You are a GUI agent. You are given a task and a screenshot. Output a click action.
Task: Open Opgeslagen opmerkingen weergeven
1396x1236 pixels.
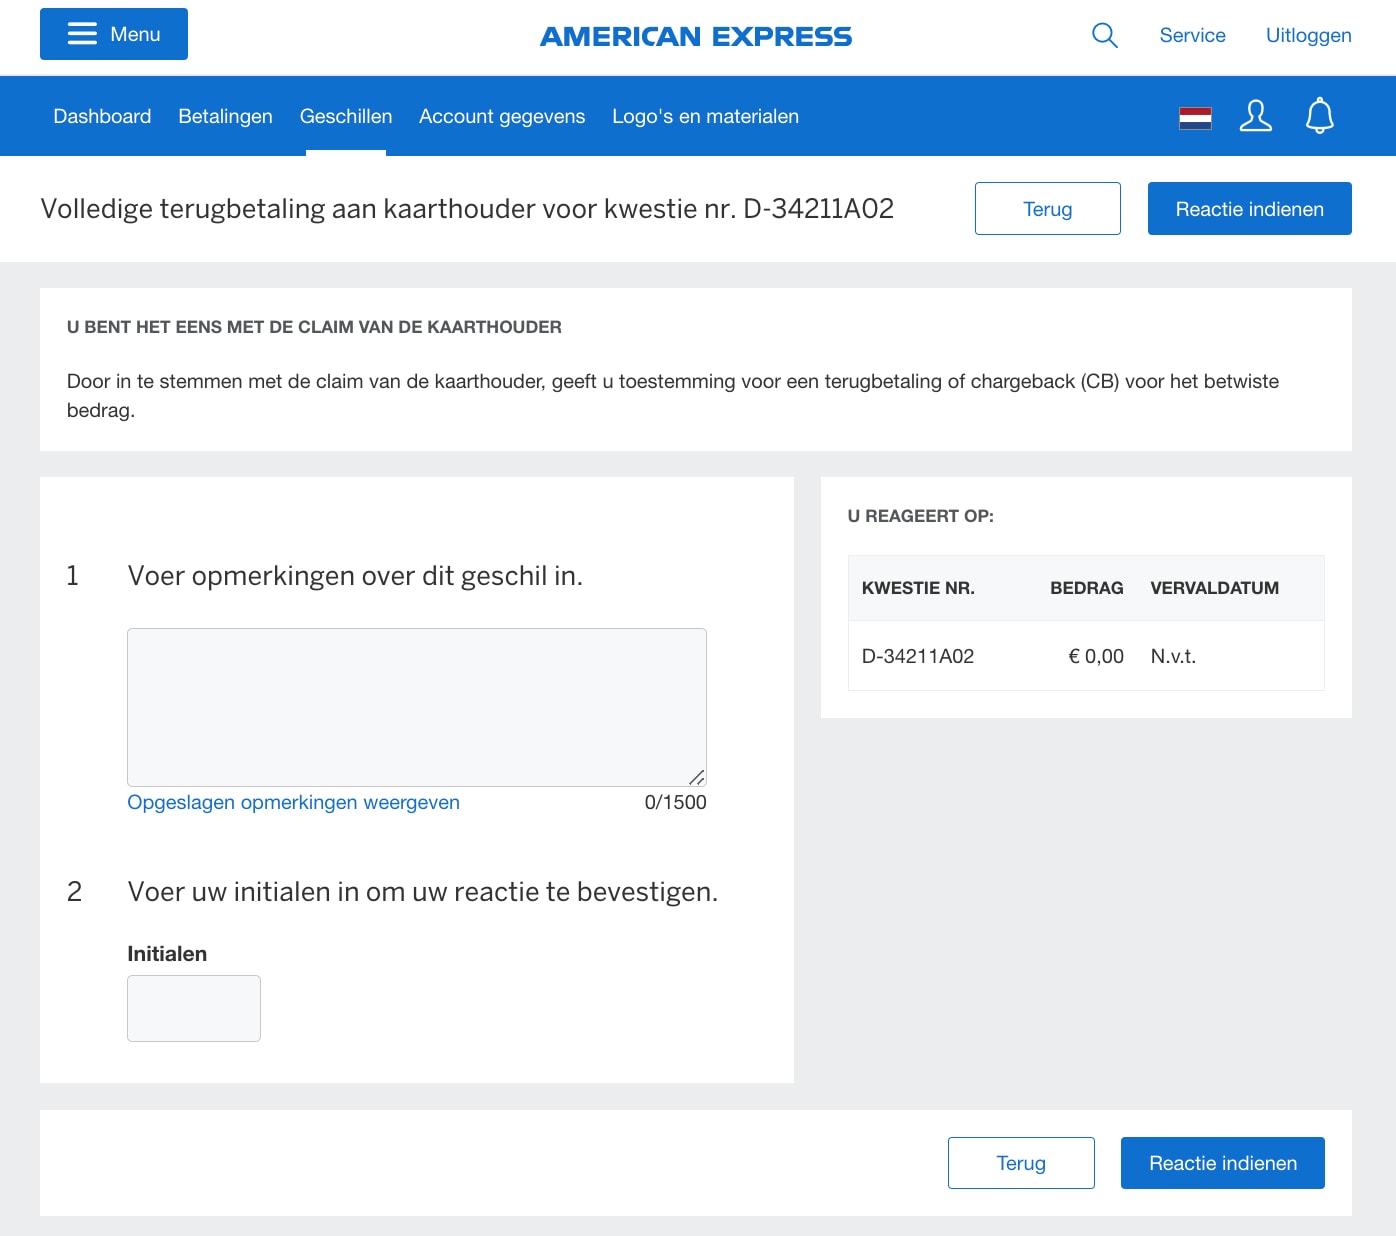pyautogui.click(x=293, y=802)
